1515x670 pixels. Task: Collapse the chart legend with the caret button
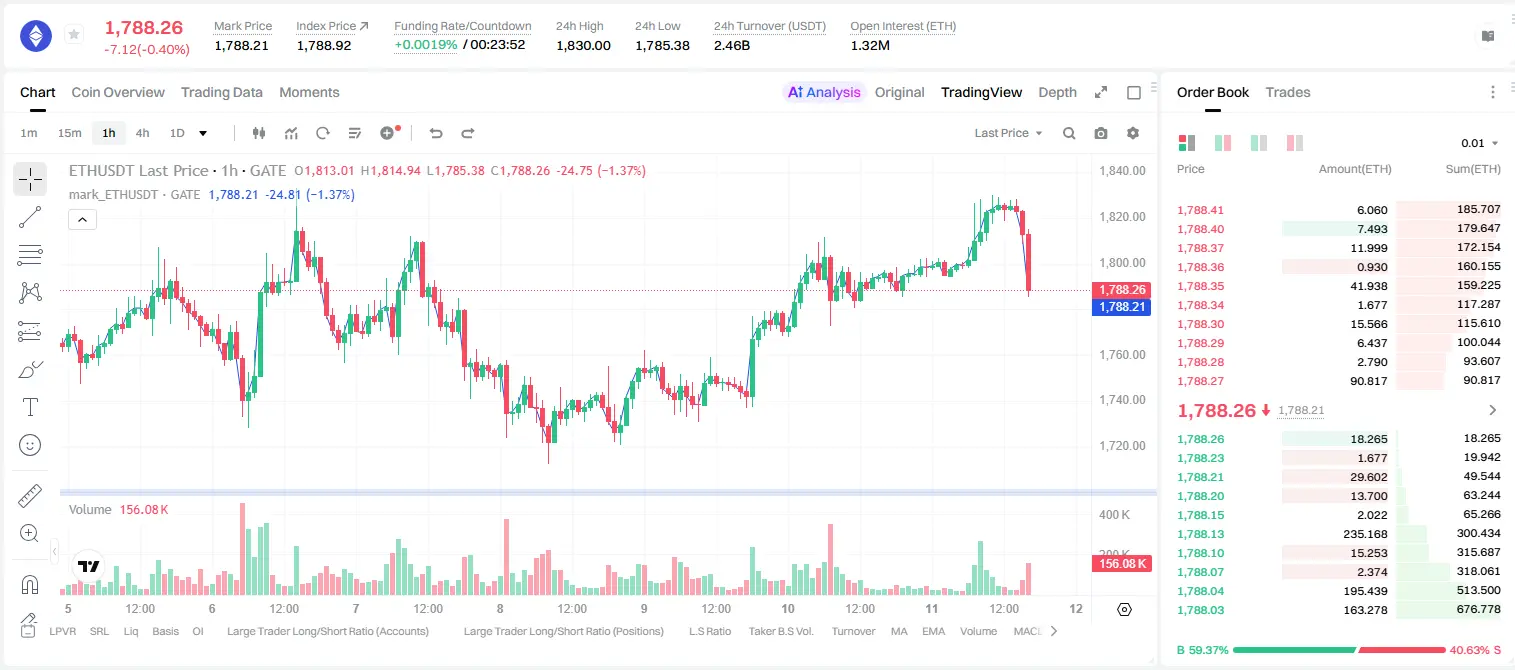(83, 219)
